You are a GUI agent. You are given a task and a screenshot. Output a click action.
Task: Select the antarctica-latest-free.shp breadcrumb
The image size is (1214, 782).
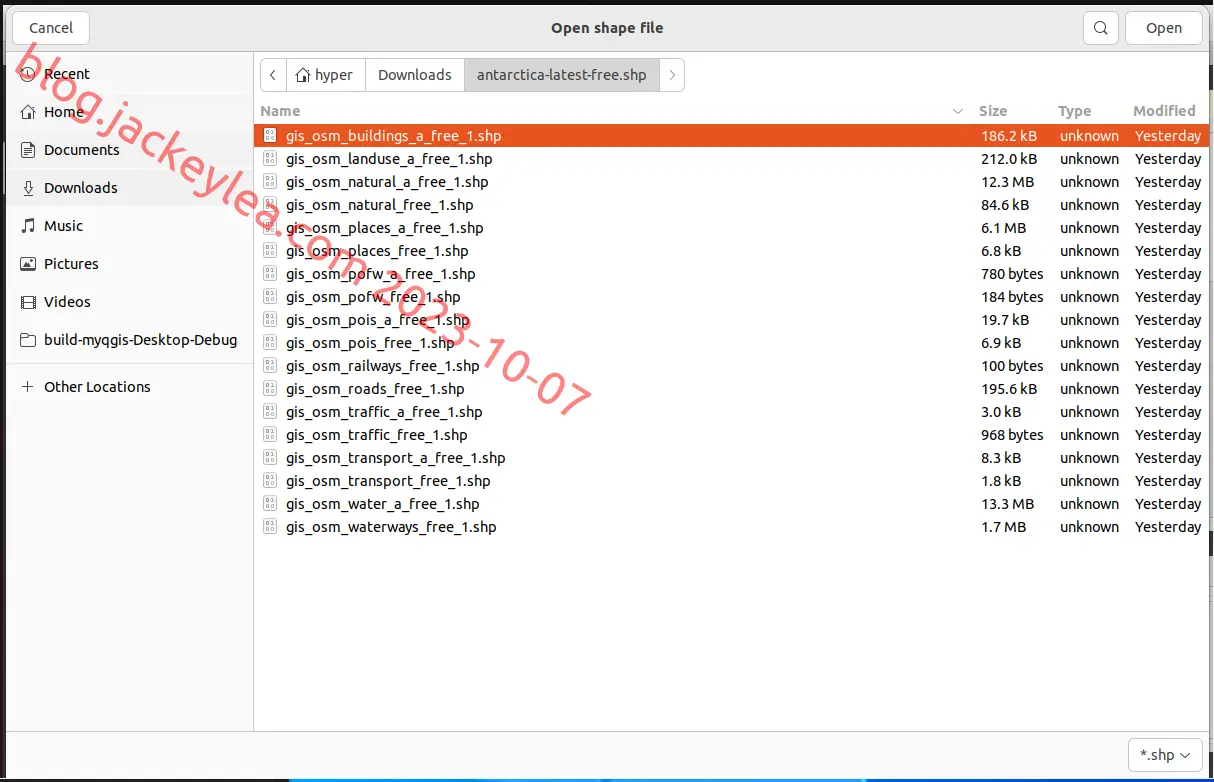(562, 75)
